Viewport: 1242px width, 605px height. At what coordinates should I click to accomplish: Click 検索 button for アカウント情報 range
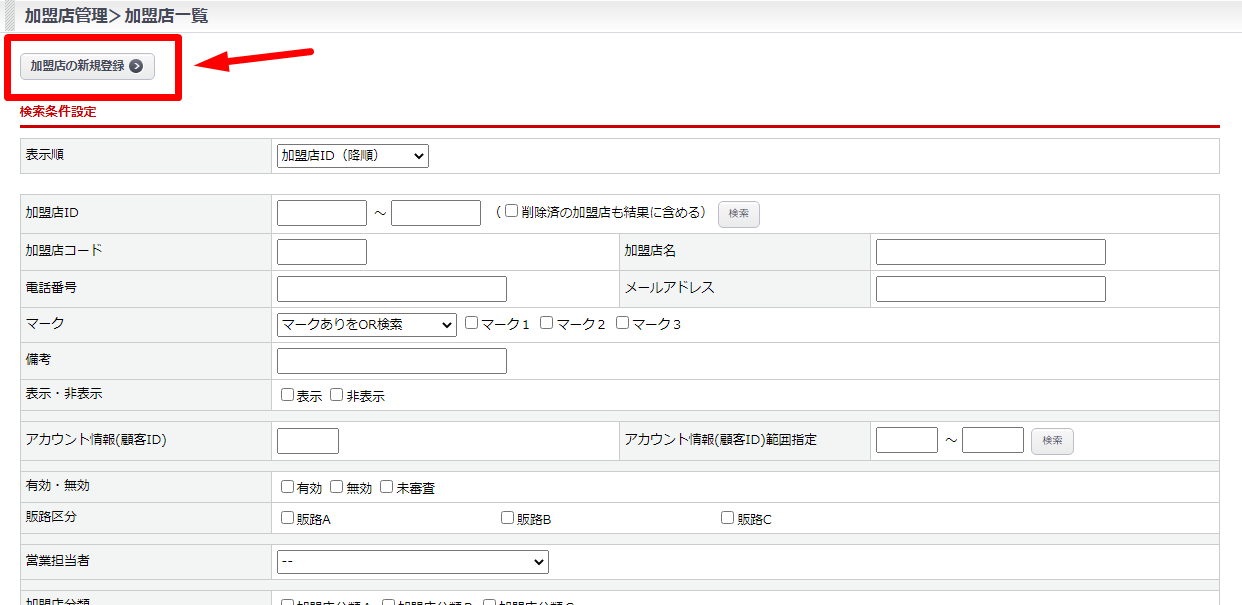click(1052, 441)
